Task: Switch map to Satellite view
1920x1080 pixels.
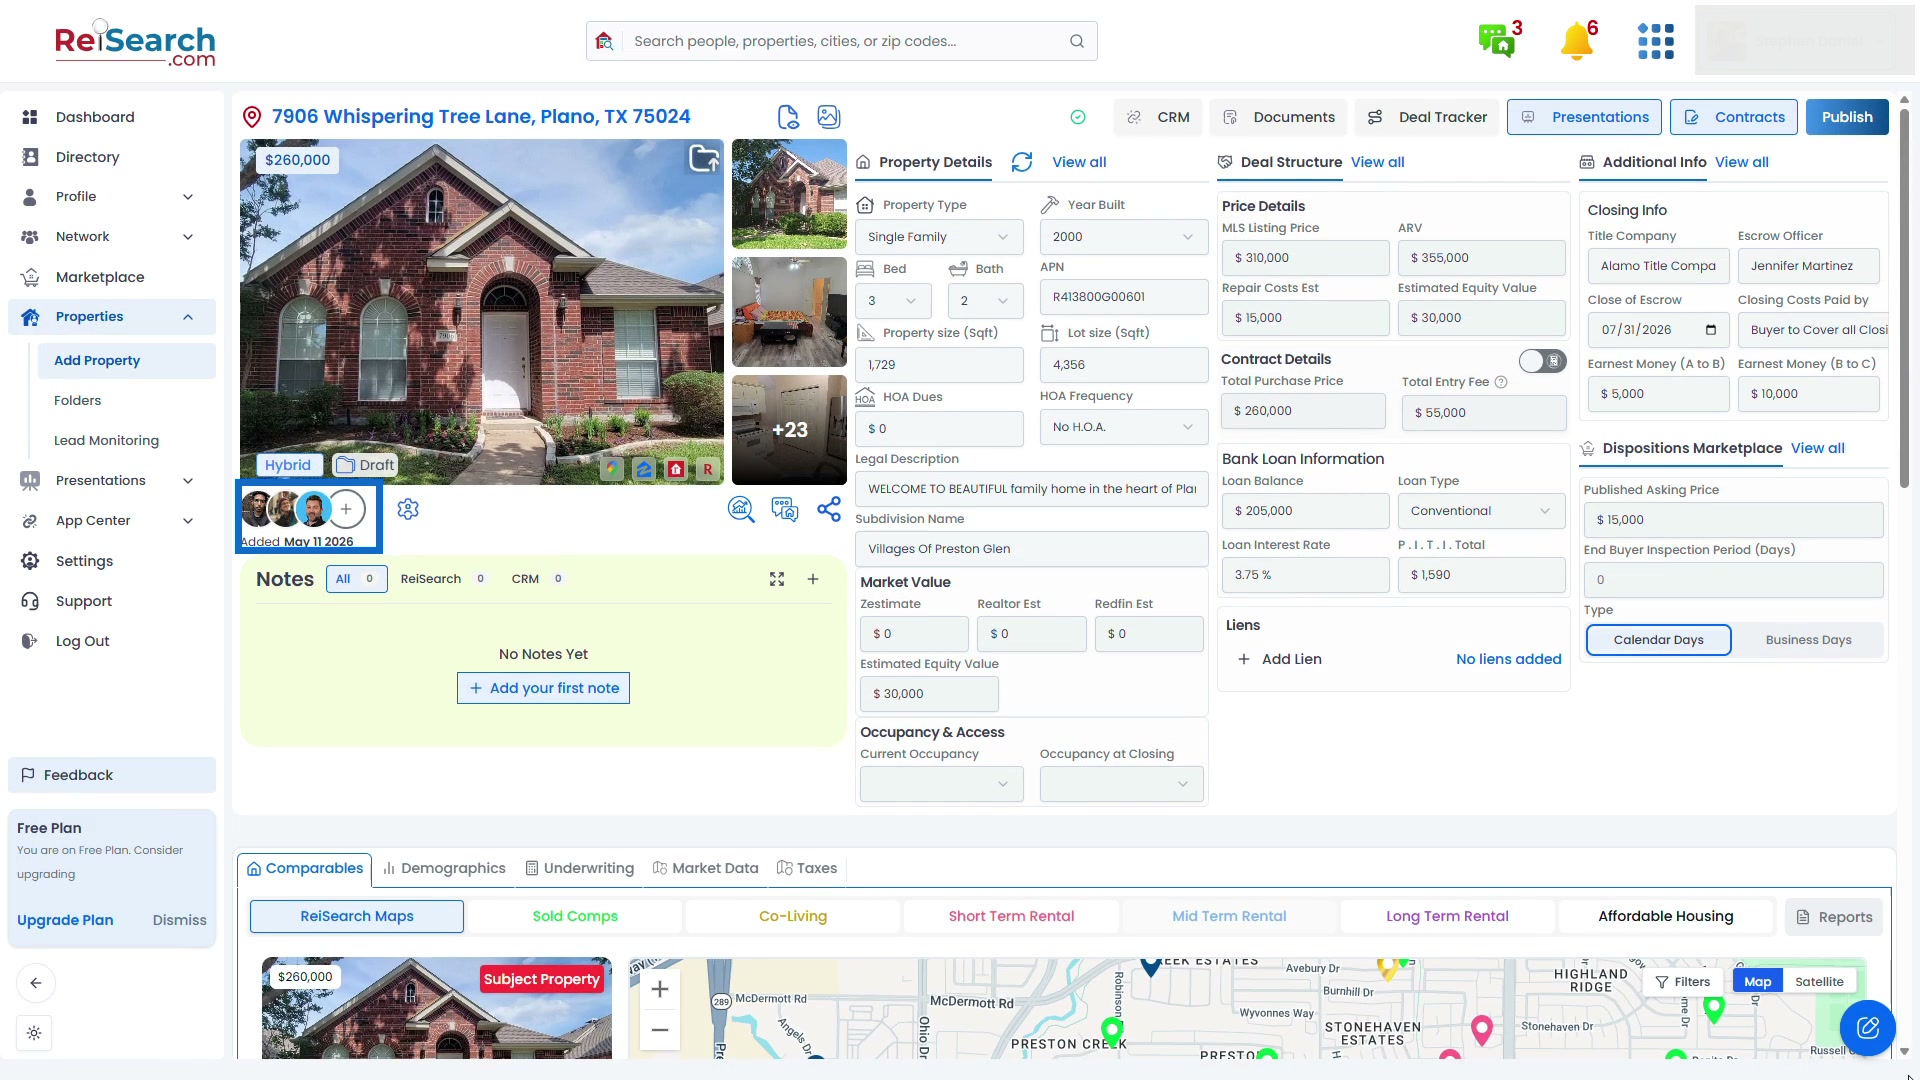Action: point(1819,982)
